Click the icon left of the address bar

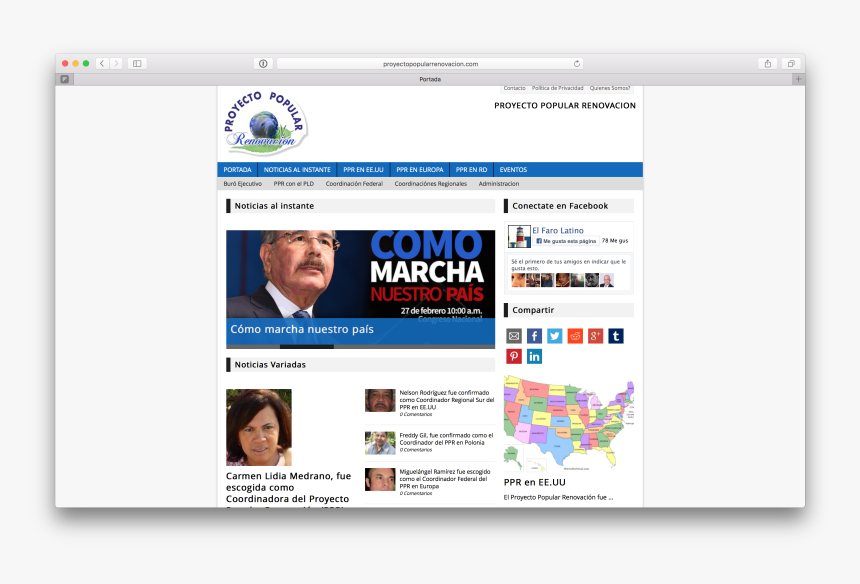click(263, 64)
